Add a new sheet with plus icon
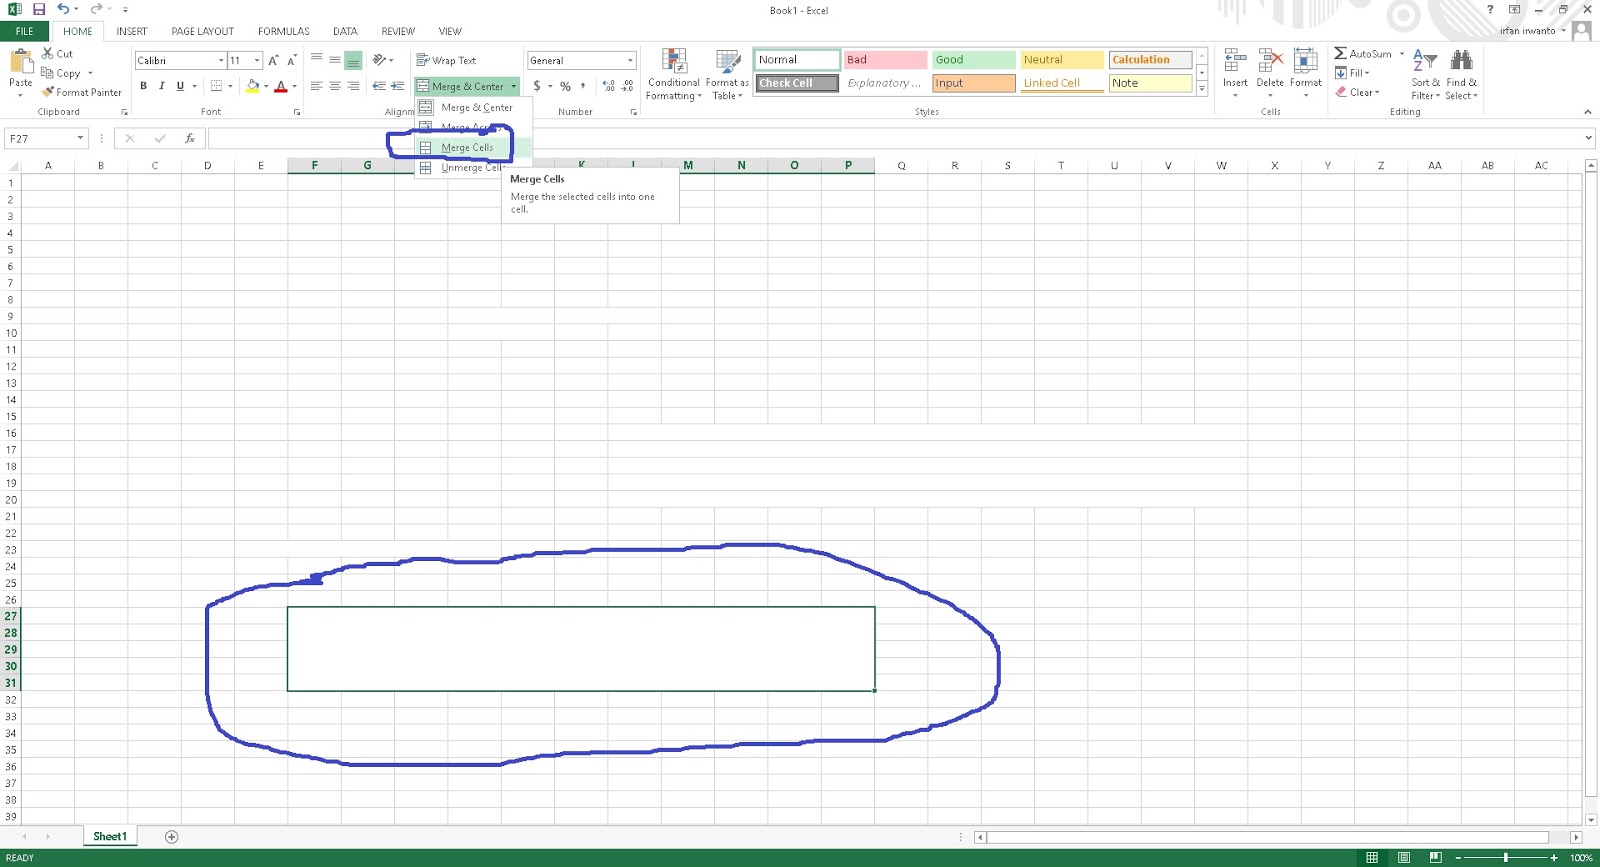 [171, 837]
